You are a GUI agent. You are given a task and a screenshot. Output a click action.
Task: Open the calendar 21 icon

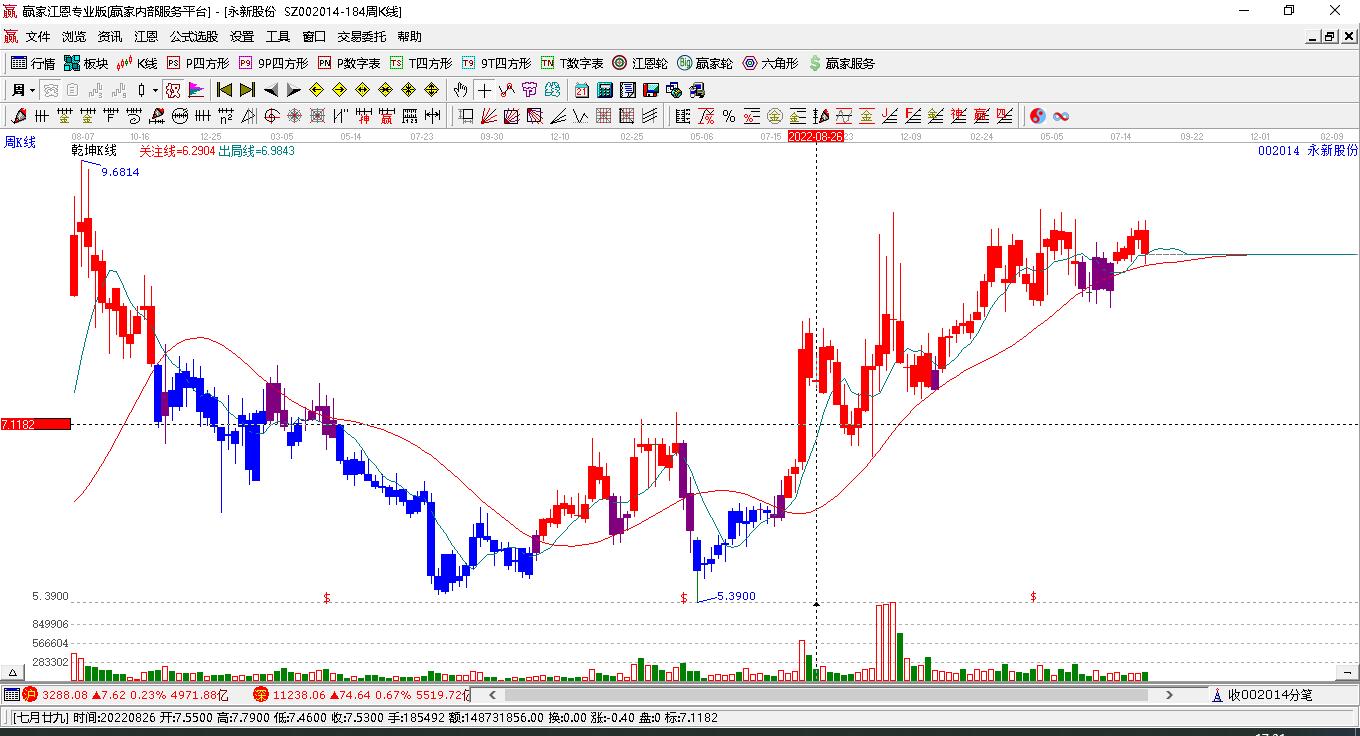(x=581, y=90)
